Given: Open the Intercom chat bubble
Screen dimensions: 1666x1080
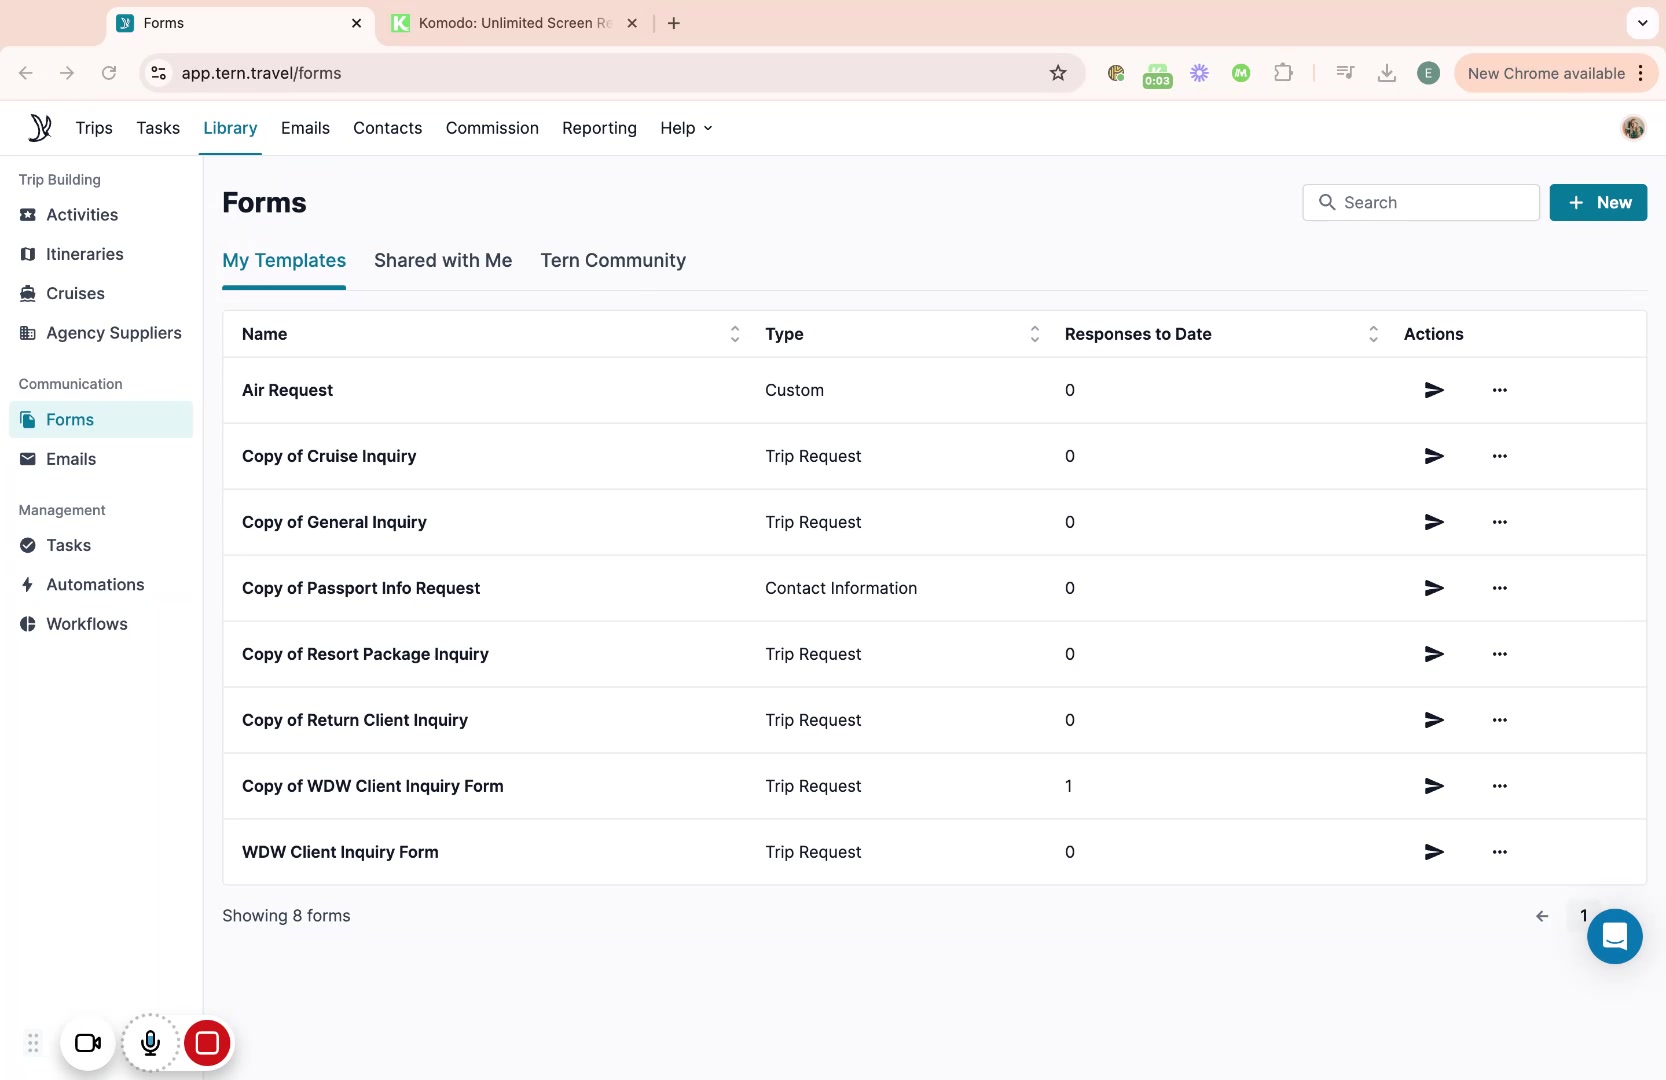Looking at the screenshot, I should [1614, 937].
